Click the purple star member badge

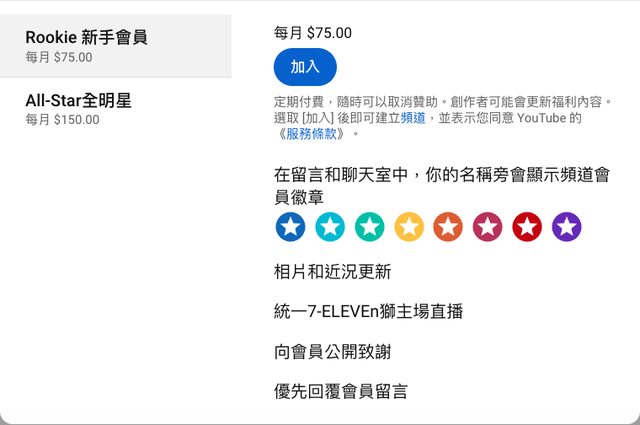566,227
